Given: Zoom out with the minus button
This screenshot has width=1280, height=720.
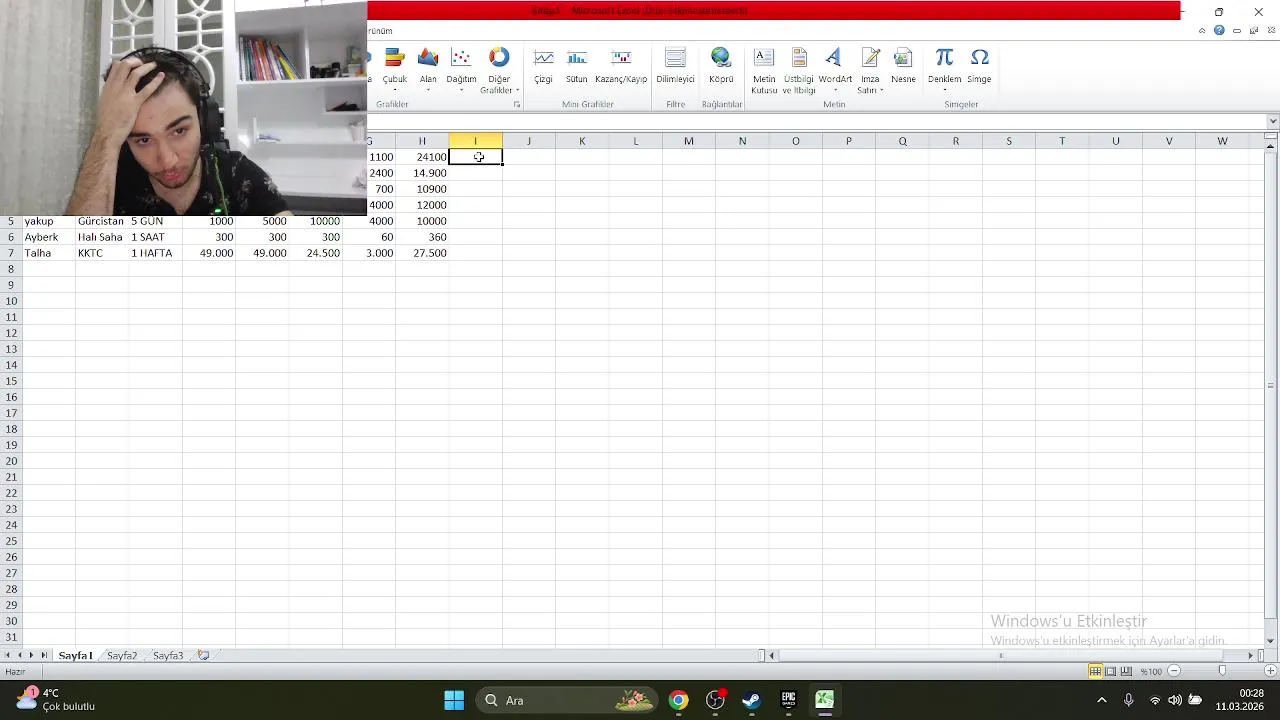Looking at the screenshot, I should 1174,671.
